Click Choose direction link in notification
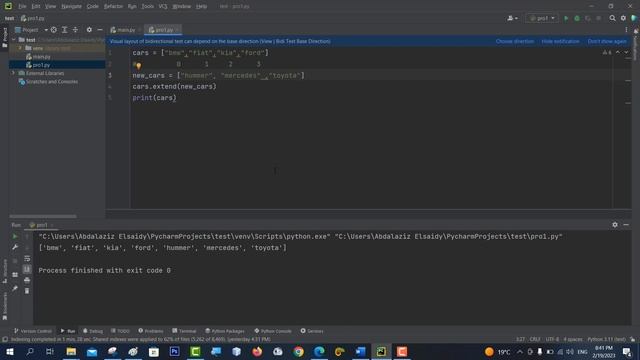This screenshot has height=360, width=640. click(515, 41)
